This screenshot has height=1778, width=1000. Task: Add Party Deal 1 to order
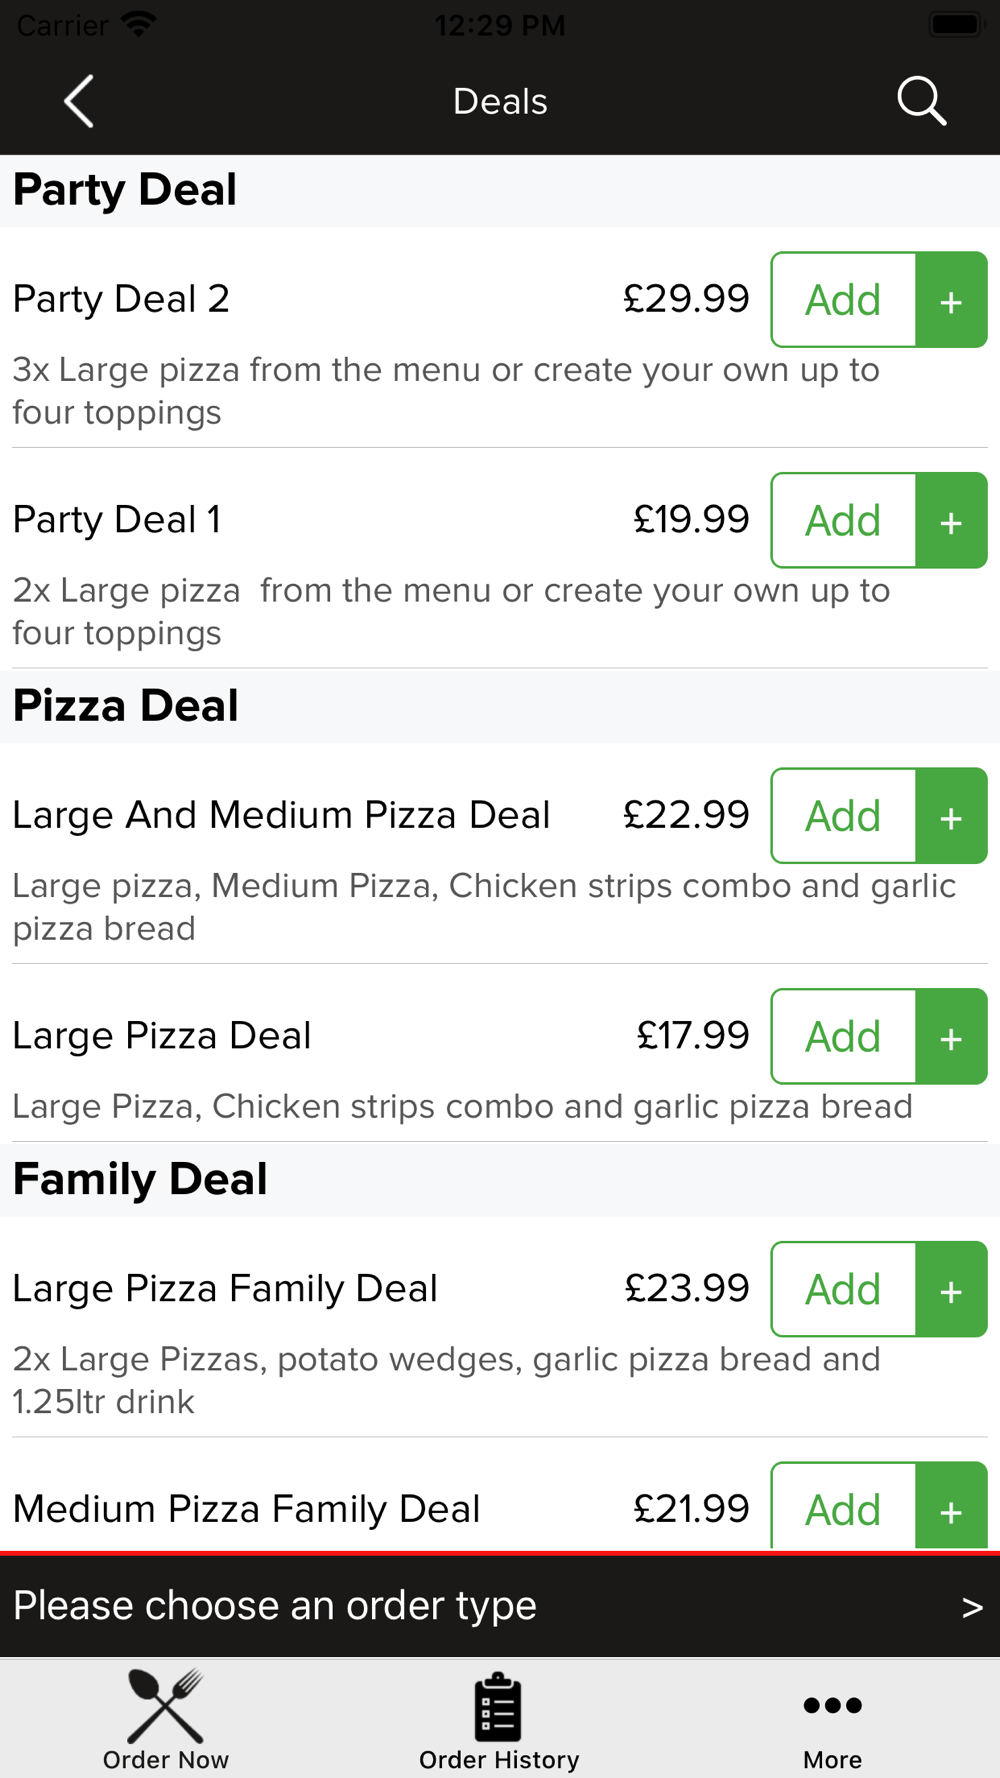[844, 521]
